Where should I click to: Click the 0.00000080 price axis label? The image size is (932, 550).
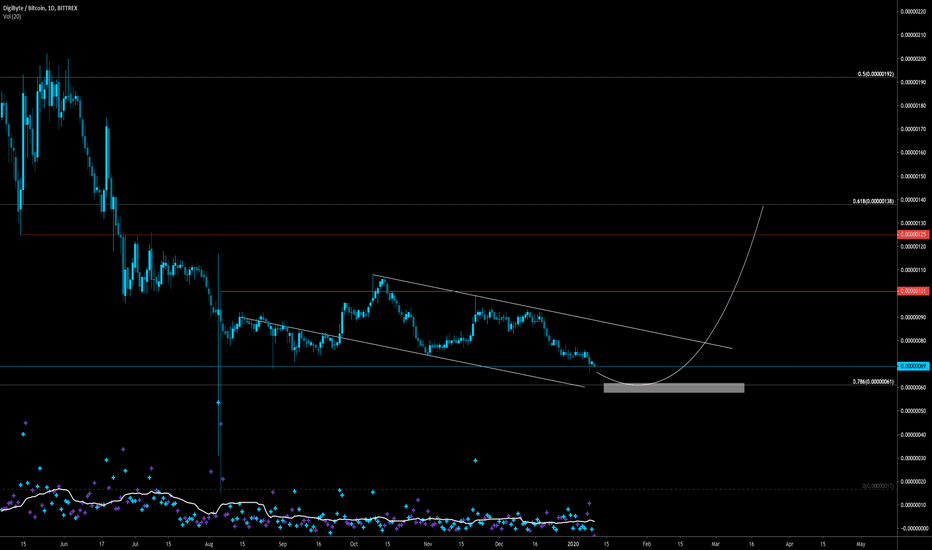click(x=914, y=341)
